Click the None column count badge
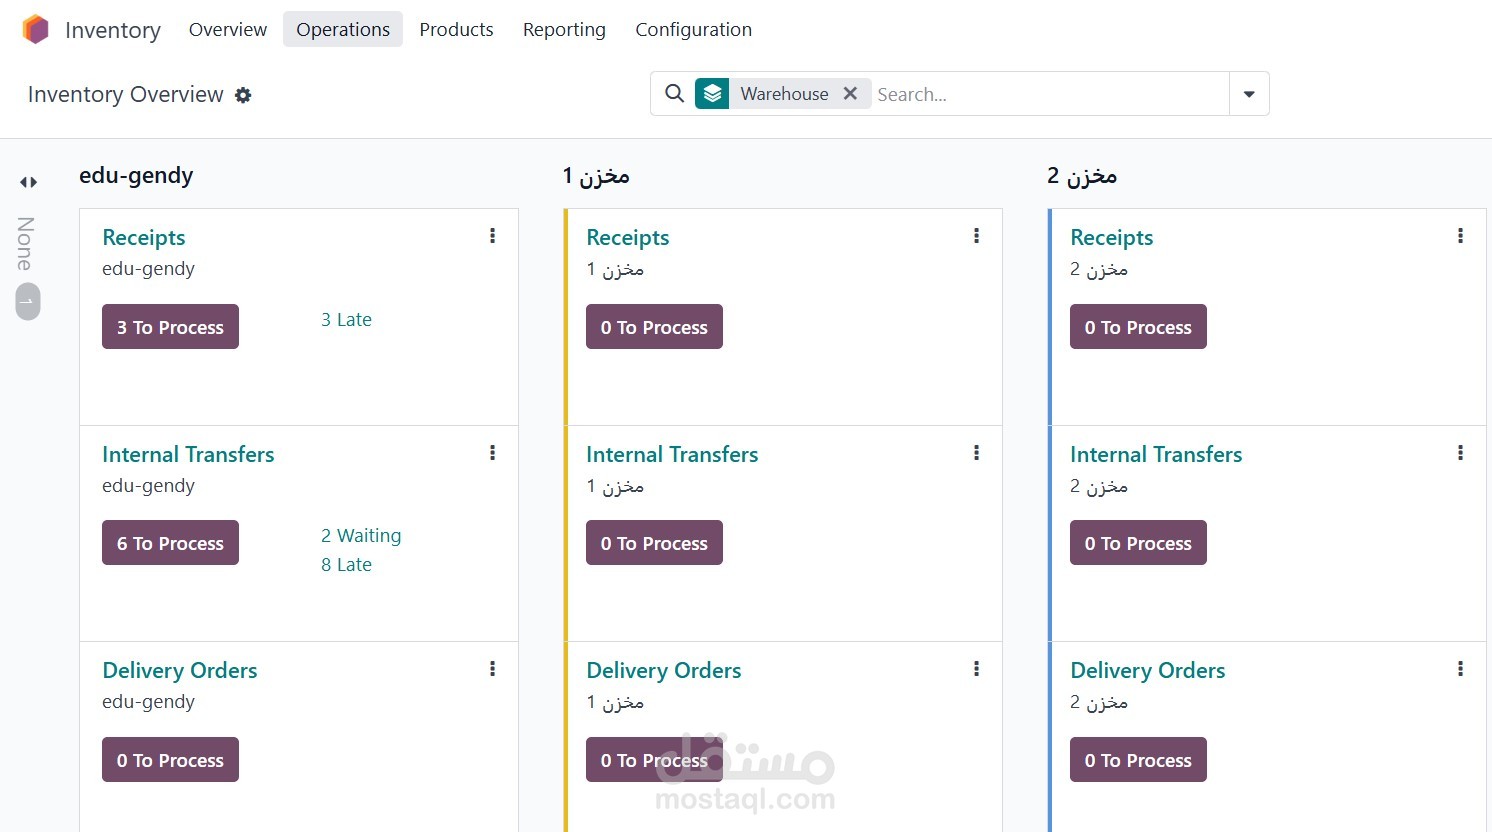The image size is (1492, 832). [28, 302]
